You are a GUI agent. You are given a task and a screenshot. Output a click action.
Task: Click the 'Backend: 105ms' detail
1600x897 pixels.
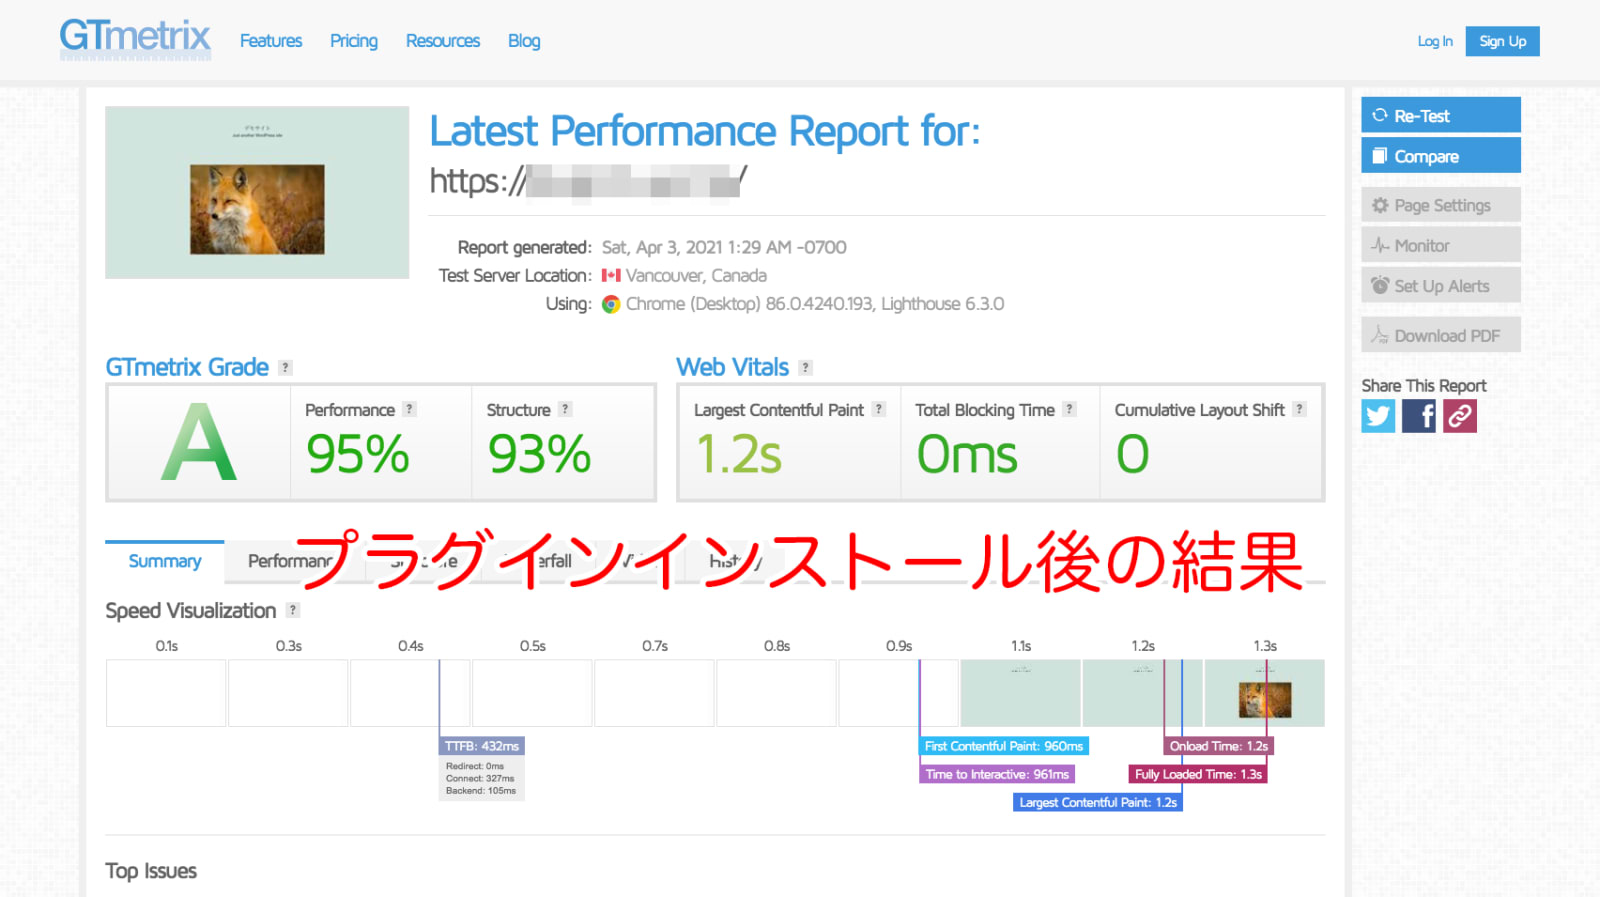[481, 790]
